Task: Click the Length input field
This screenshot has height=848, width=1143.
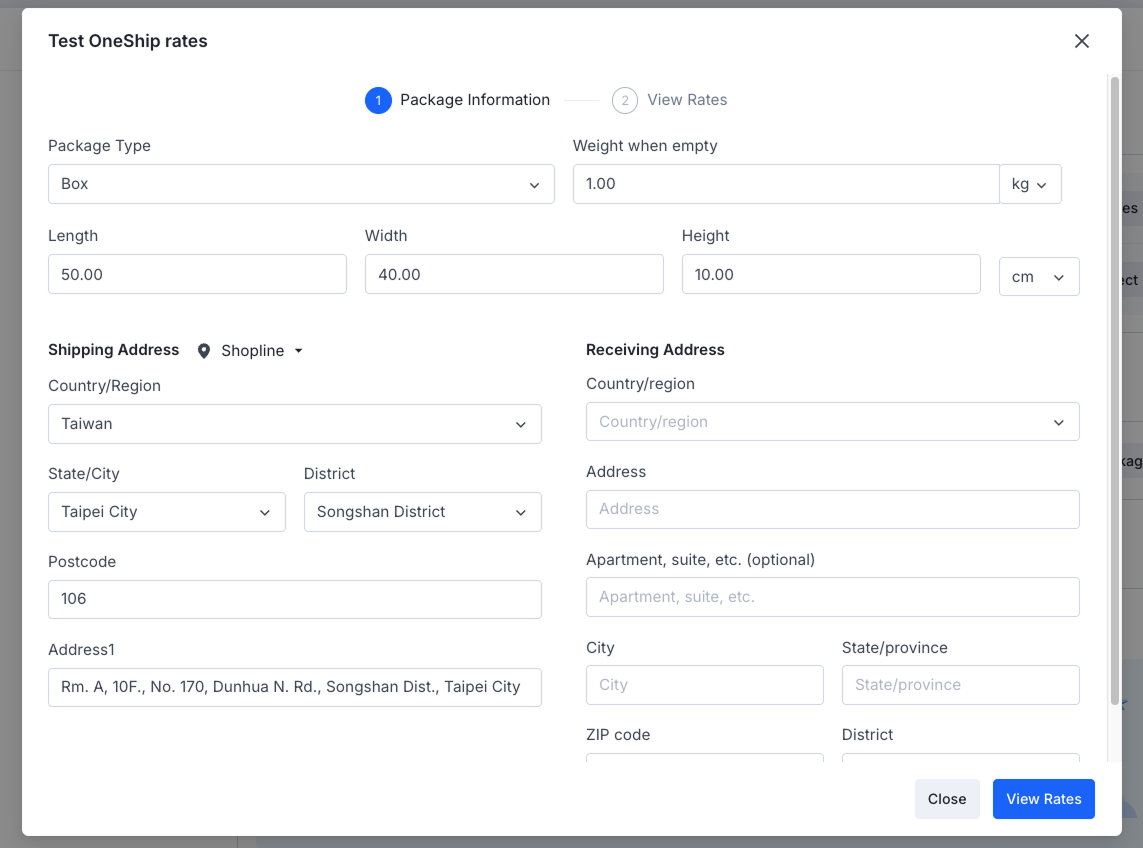Action: pos(197,274)
